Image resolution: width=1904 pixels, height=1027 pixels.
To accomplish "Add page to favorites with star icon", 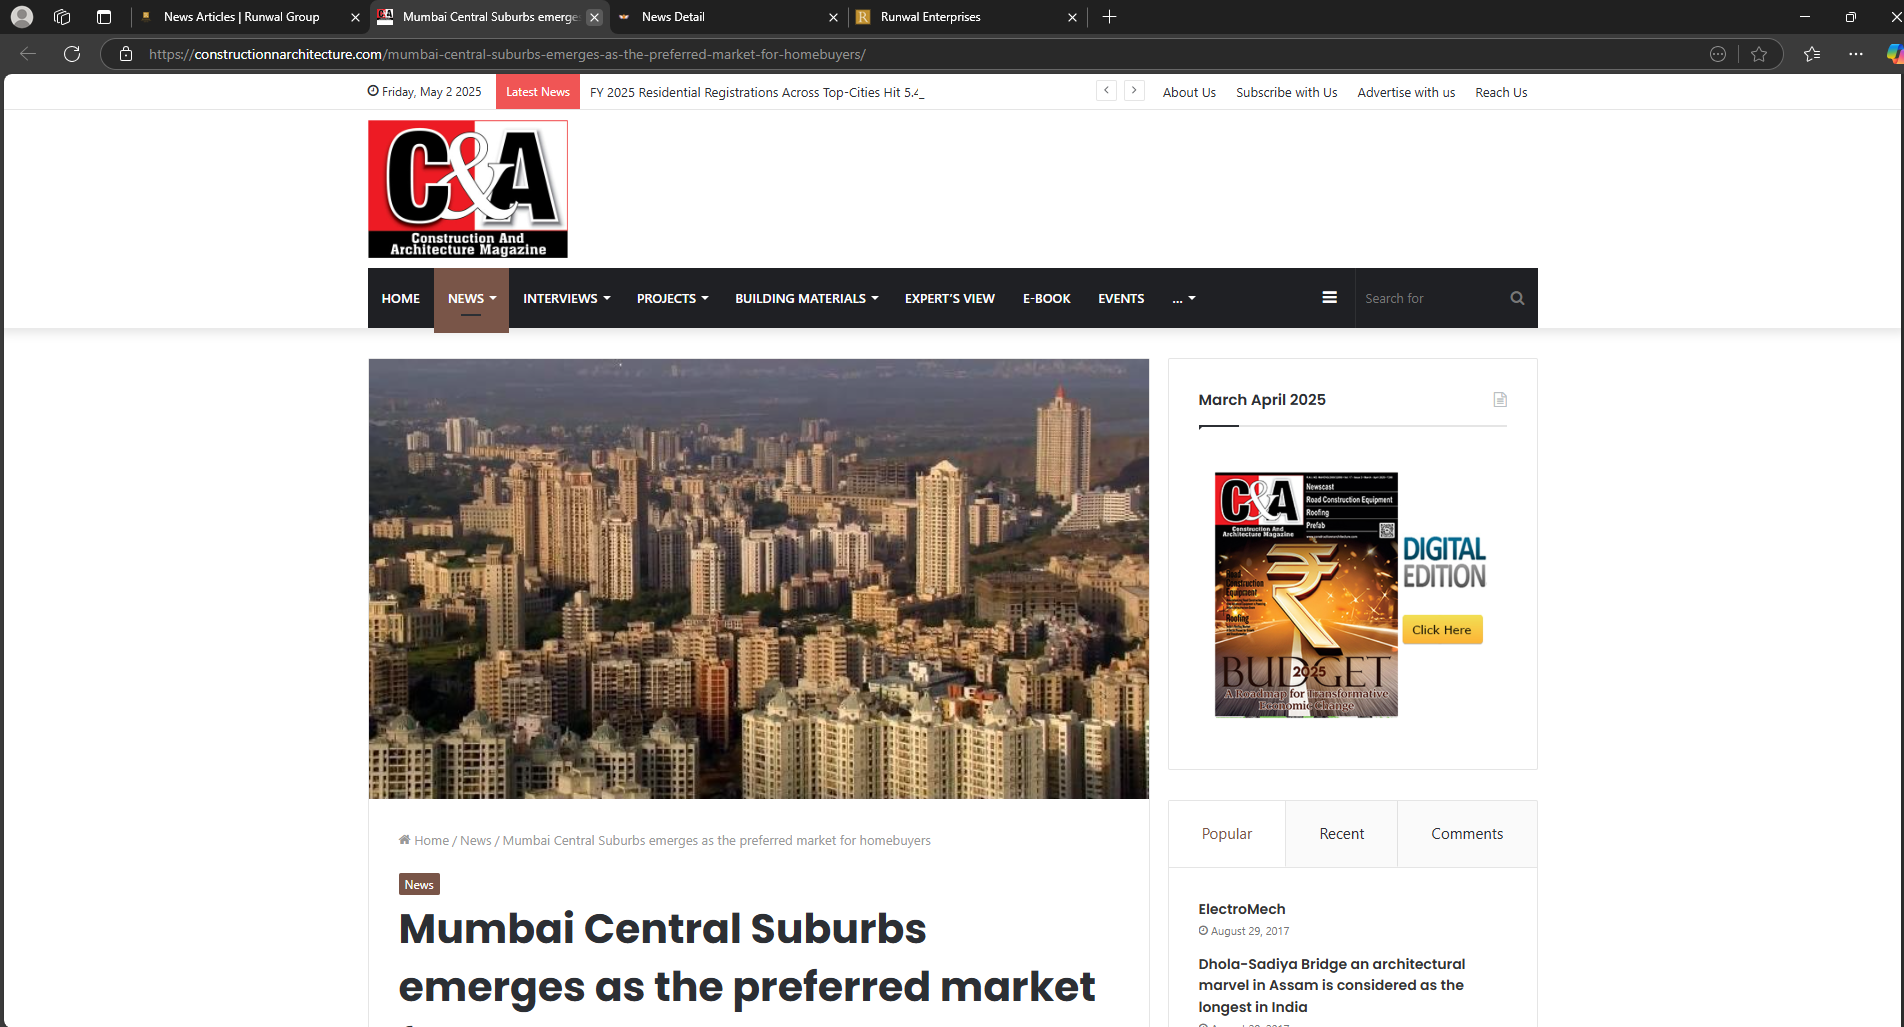I will pos(1759,54).
